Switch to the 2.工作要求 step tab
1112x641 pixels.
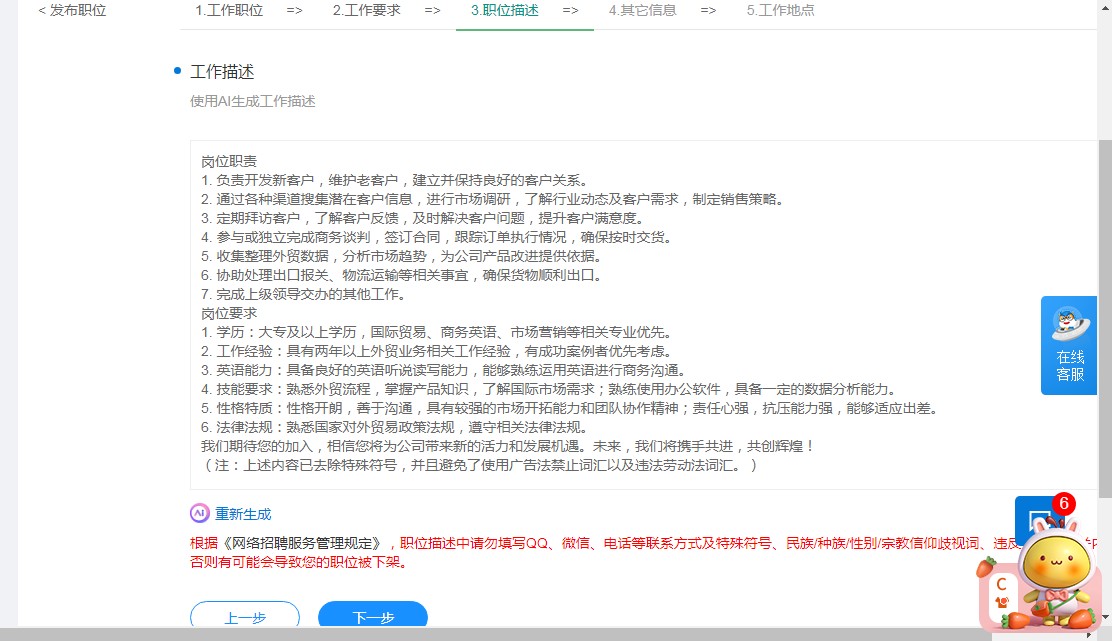point(366,11)
